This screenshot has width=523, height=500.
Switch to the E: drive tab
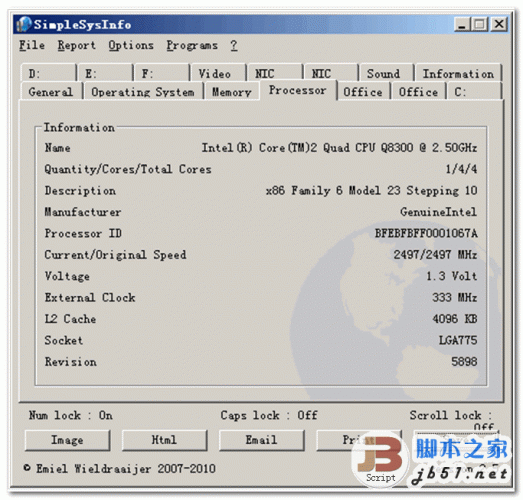[105, 73]
